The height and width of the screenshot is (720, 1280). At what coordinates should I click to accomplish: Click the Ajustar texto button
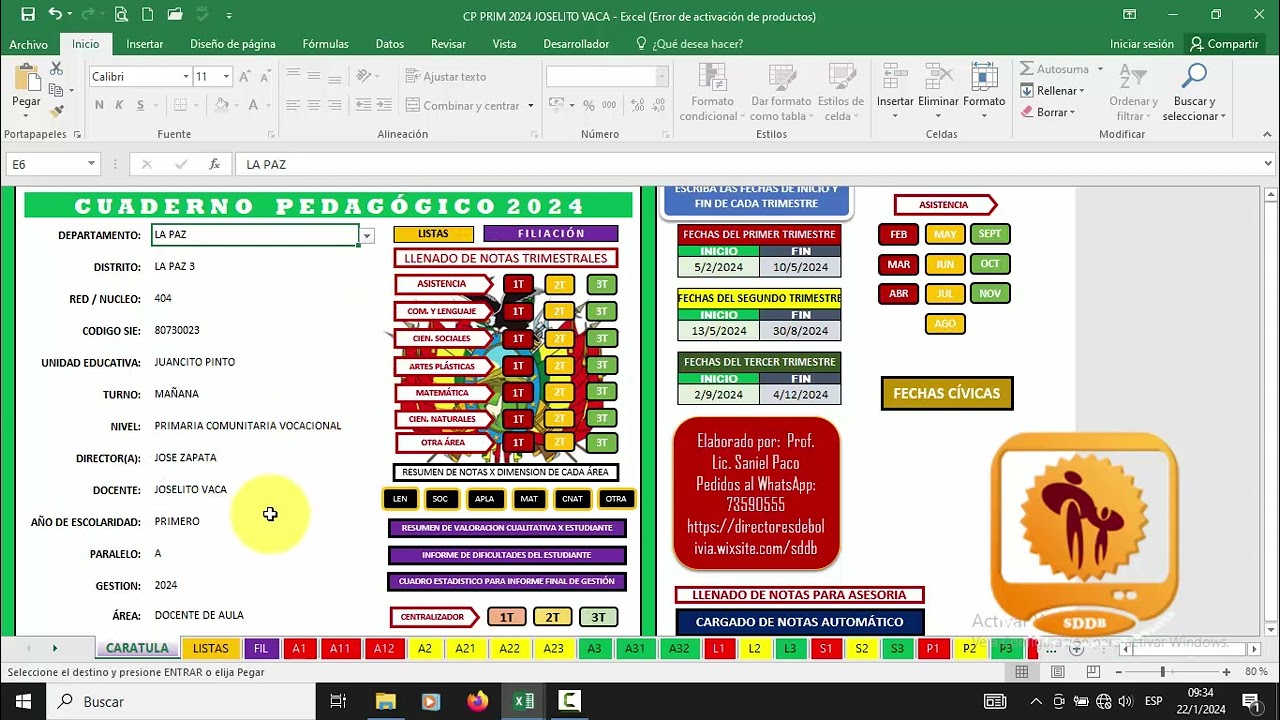click(446, 77)
